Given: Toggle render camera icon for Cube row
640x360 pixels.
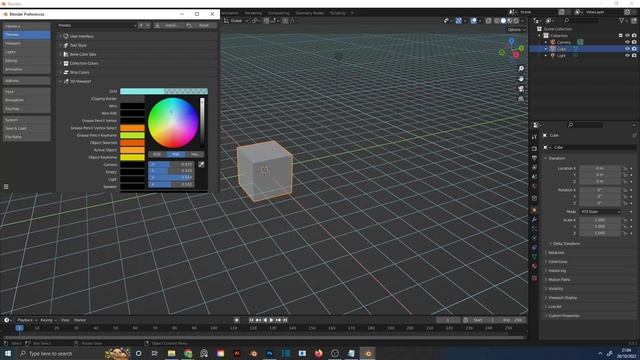Looking at the screenshot, I should coord(634,49).
